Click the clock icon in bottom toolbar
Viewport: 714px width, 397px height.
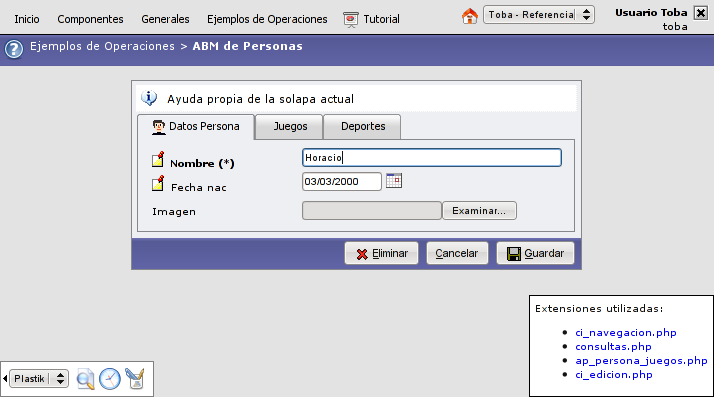[x=110, y=379]
